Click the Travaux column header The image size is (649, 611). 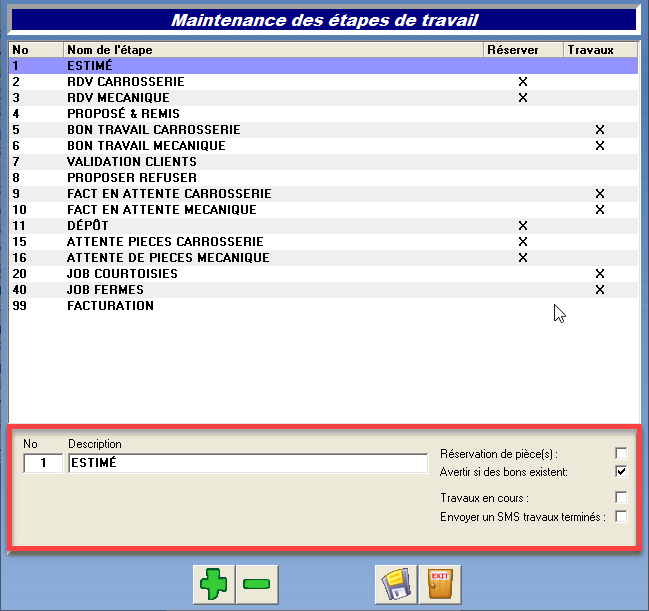point(601,50)
